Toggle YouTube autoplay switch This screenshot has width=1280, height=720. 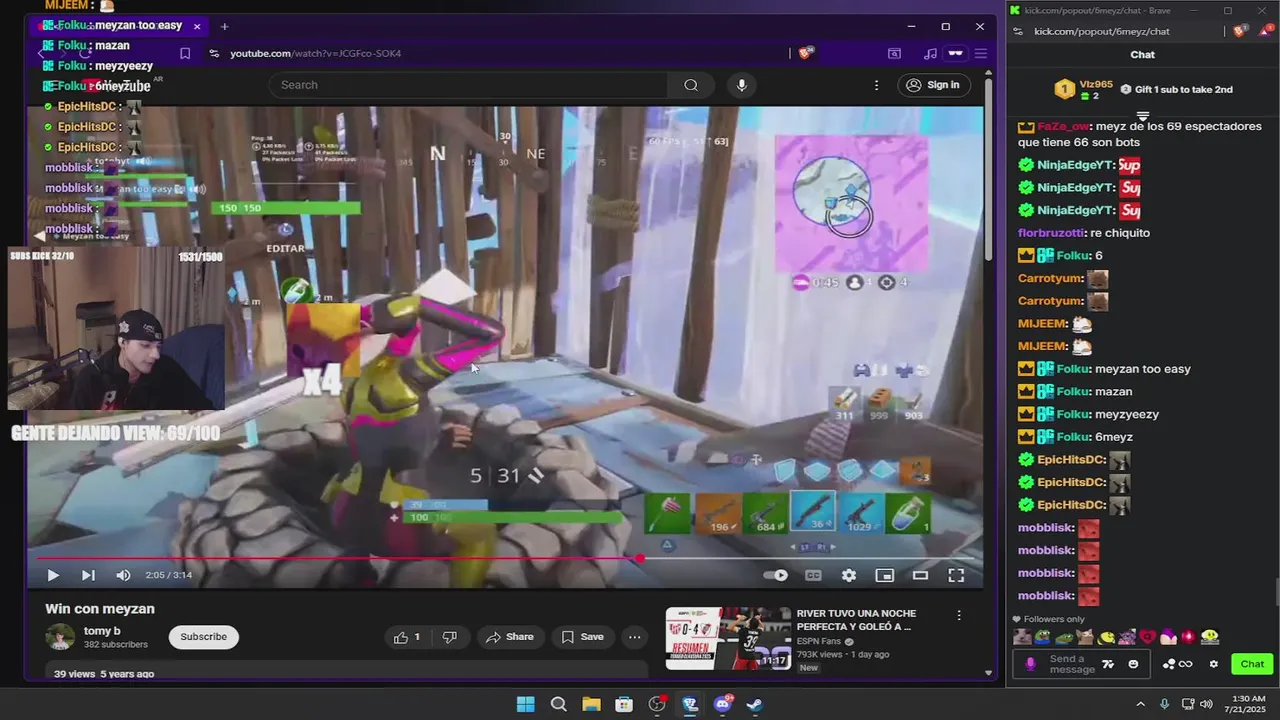pyautogui.click(x=776, y=575)
